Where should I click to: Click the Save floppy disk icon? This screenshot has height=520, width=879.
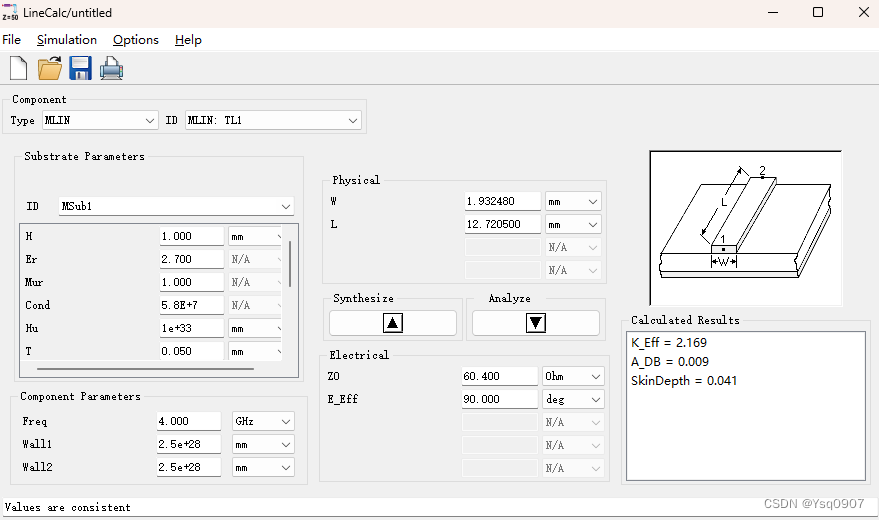pos(80,68)
